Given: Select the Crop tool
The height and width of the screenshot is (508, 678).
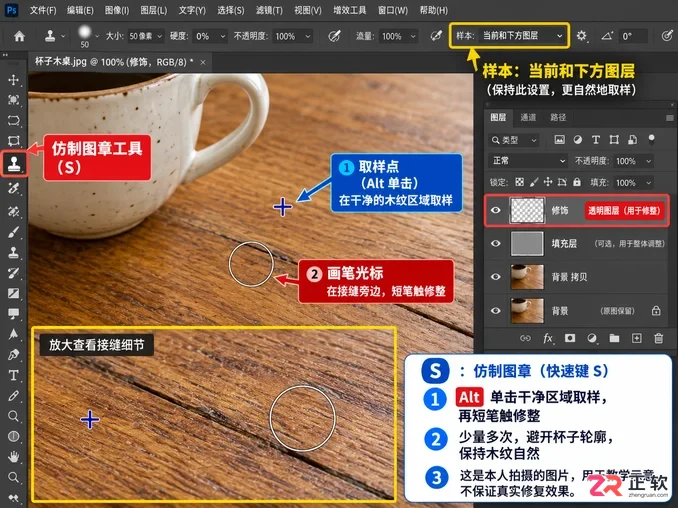Looking at the screenshot, I should [13, 141].
